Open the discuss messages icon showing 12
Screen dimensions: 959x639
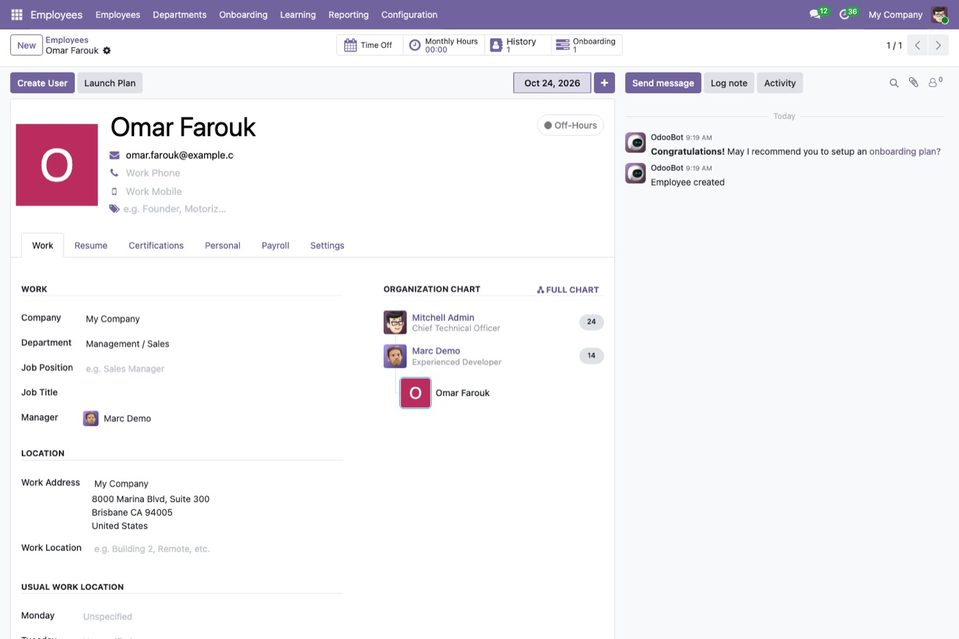[818, 14]
